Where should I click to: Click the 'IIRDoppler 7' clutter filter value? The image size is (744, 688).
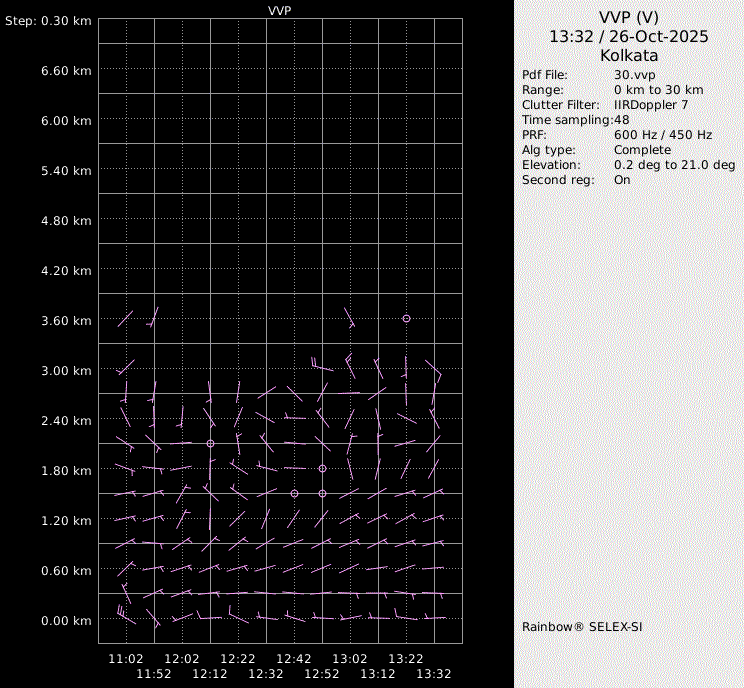click(x=650, y=105)
